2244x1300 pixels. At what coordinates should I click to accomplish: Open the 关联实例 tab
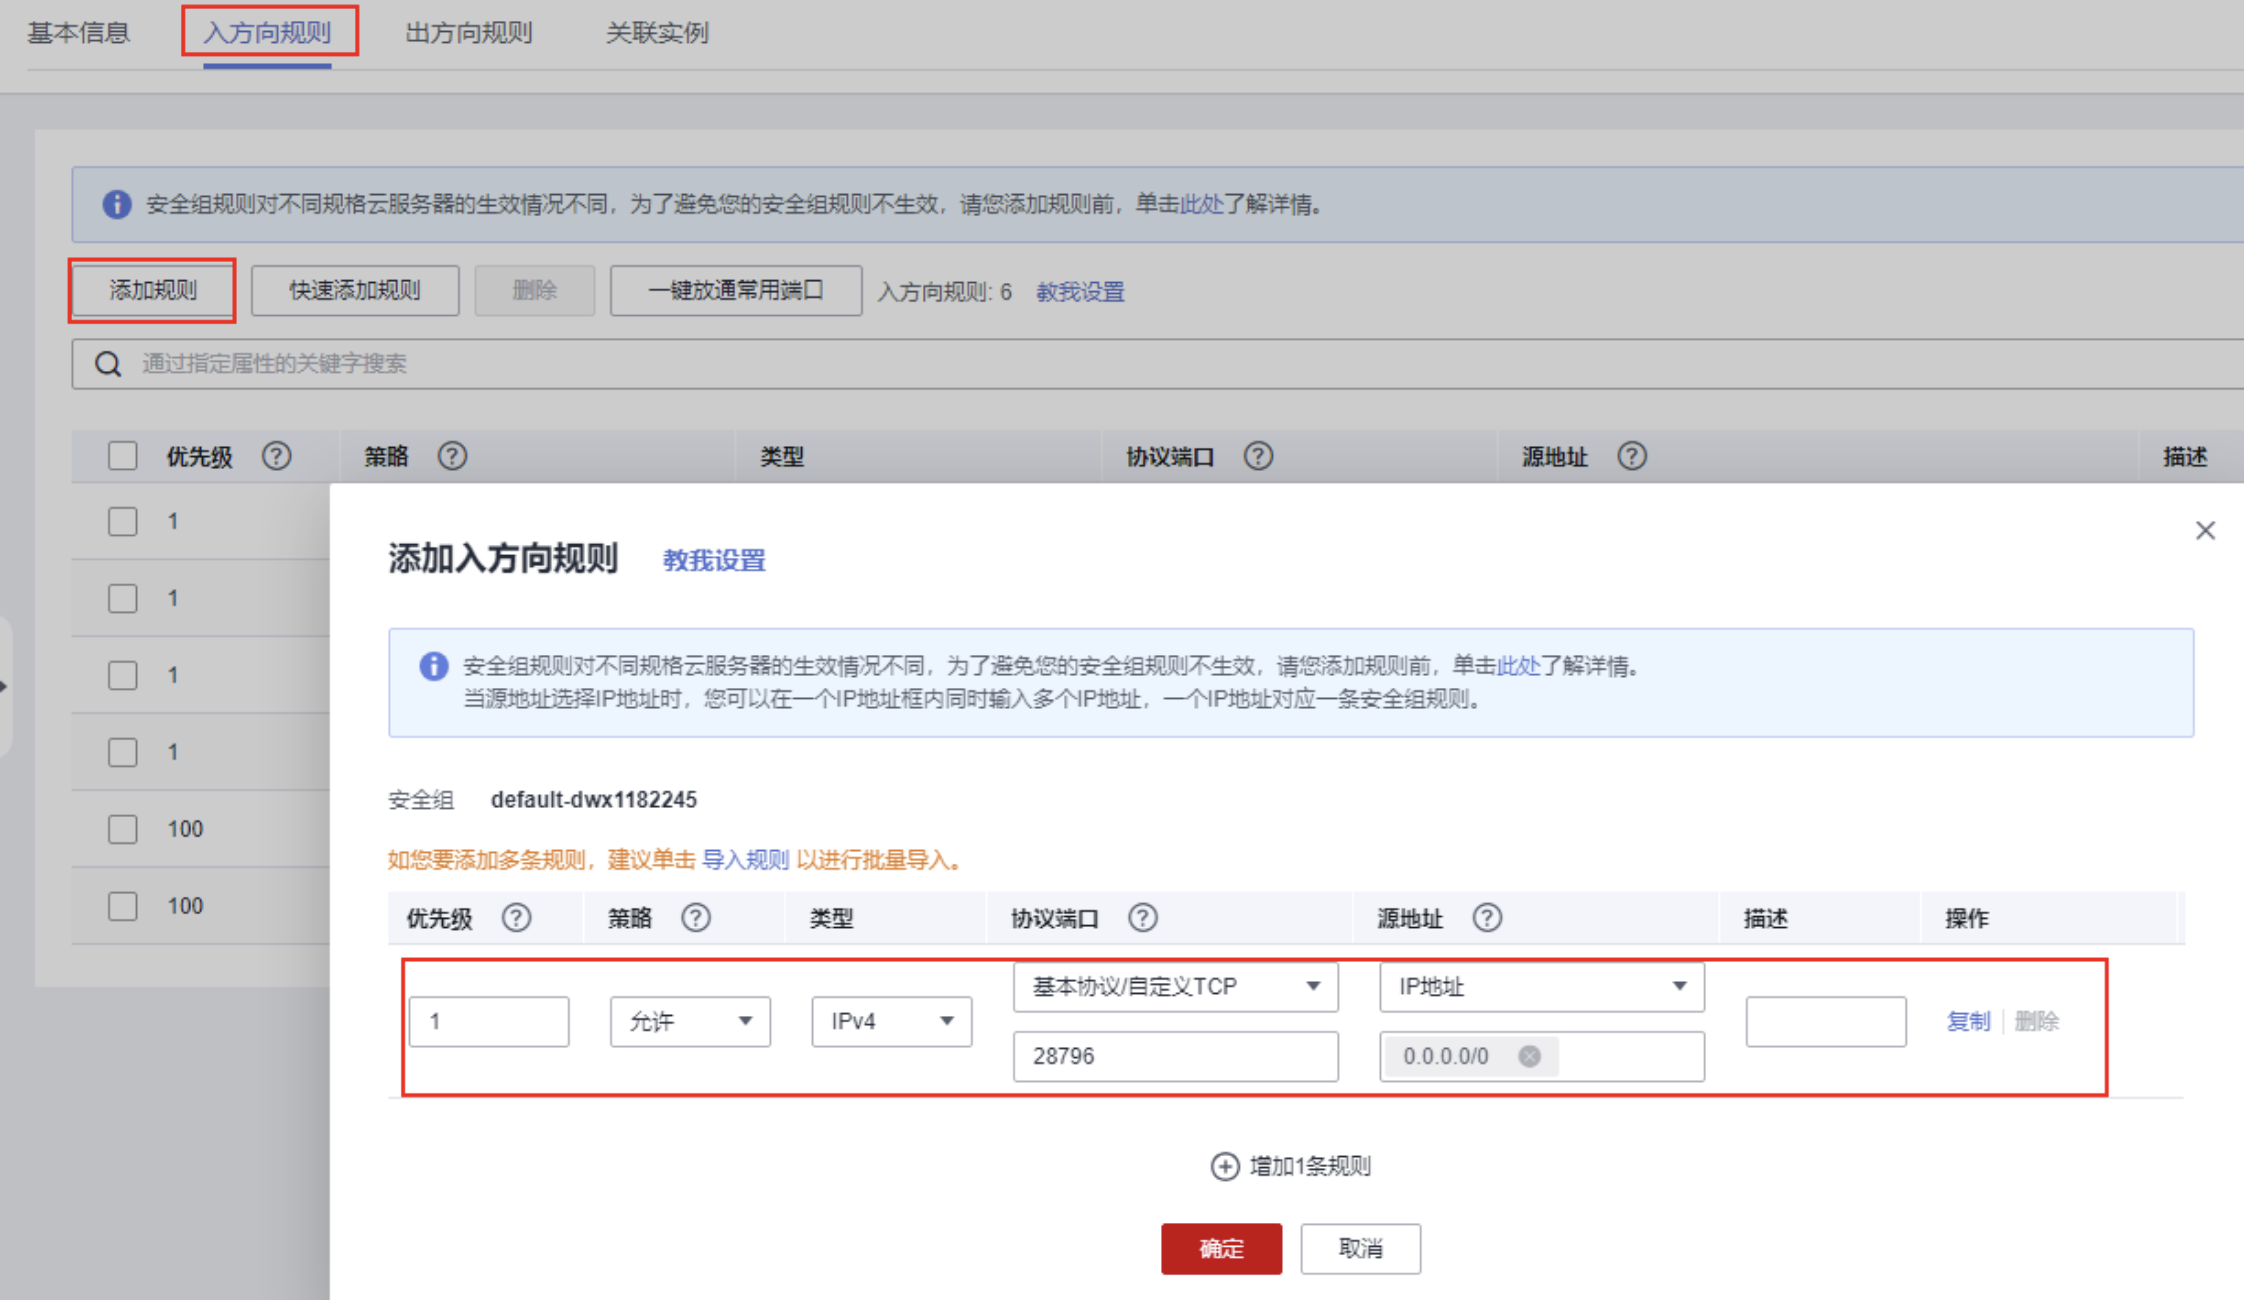(657, 33)
